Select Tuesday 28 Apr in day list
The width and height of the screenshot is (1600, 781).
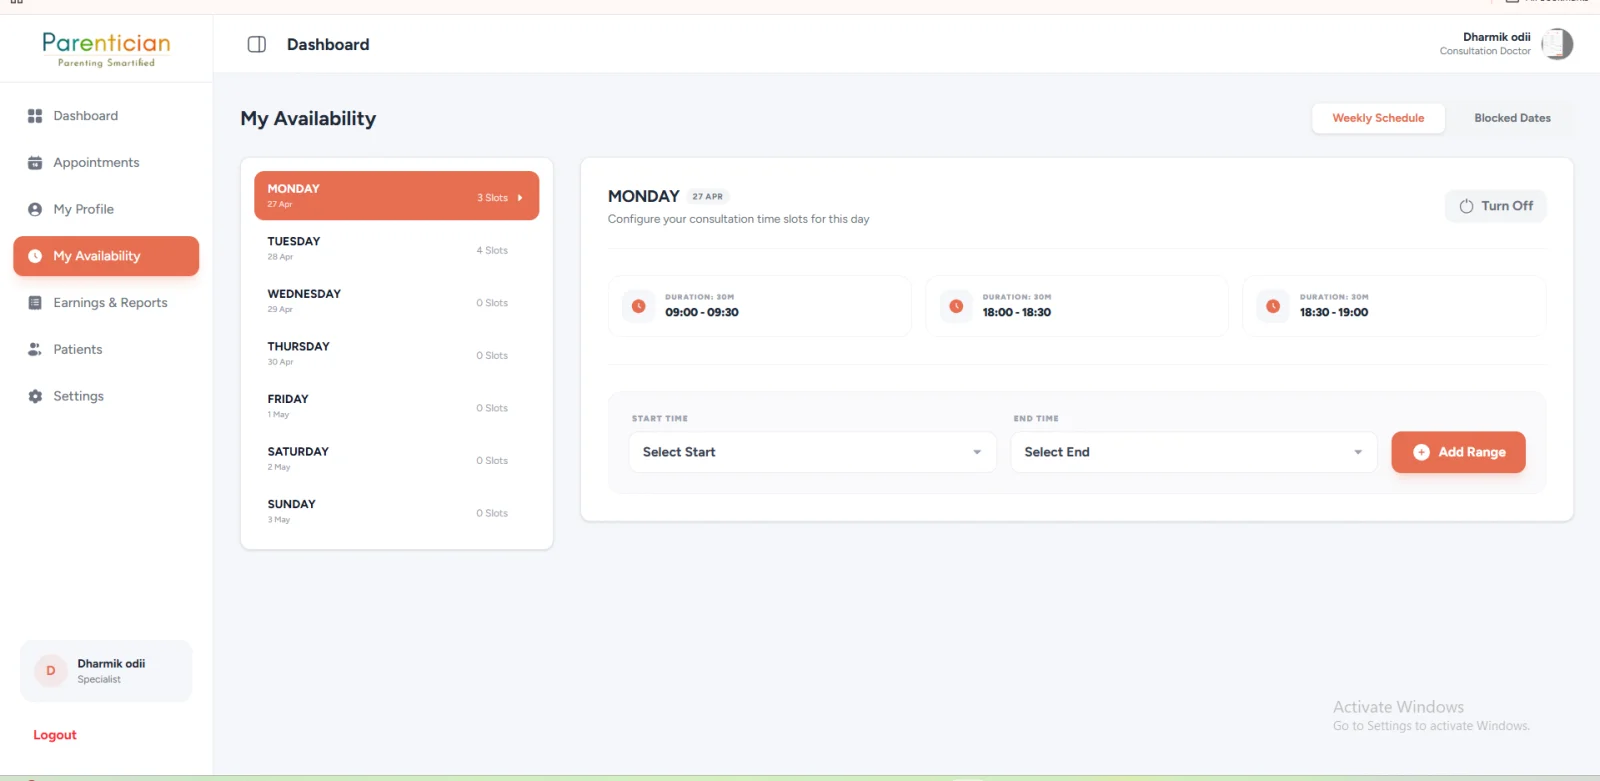[396, 249]
